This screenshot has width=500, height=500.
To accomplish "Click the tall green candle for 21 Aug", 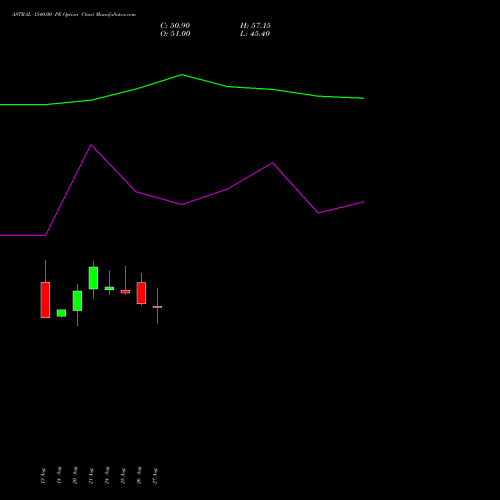I will pyautogui.click(x=93, y=278).
